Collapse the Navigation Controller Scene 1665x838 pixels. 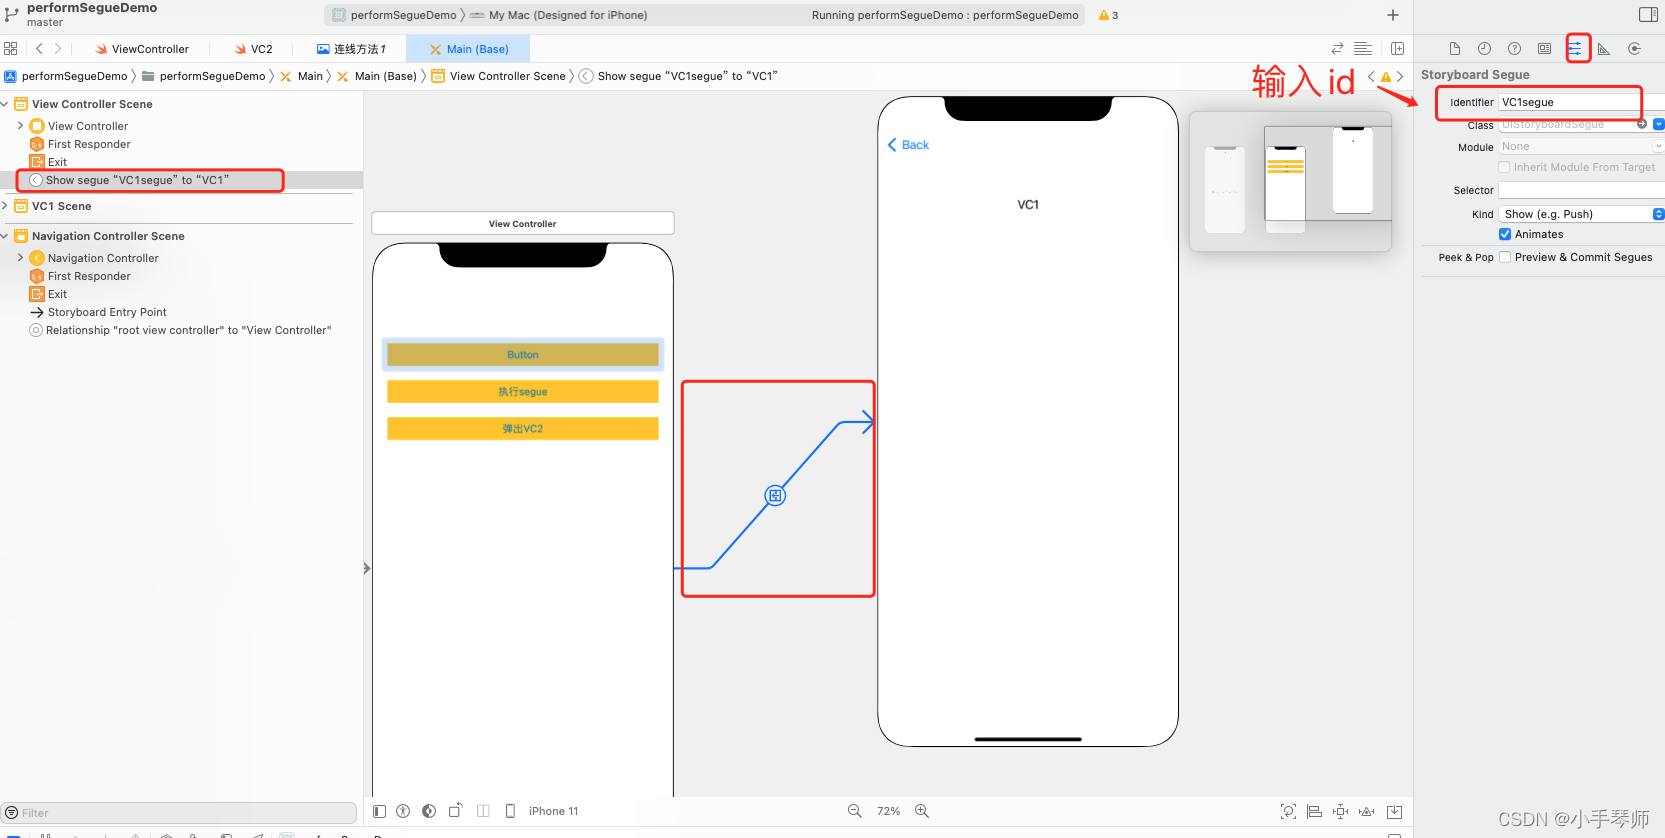coord(5,236)
